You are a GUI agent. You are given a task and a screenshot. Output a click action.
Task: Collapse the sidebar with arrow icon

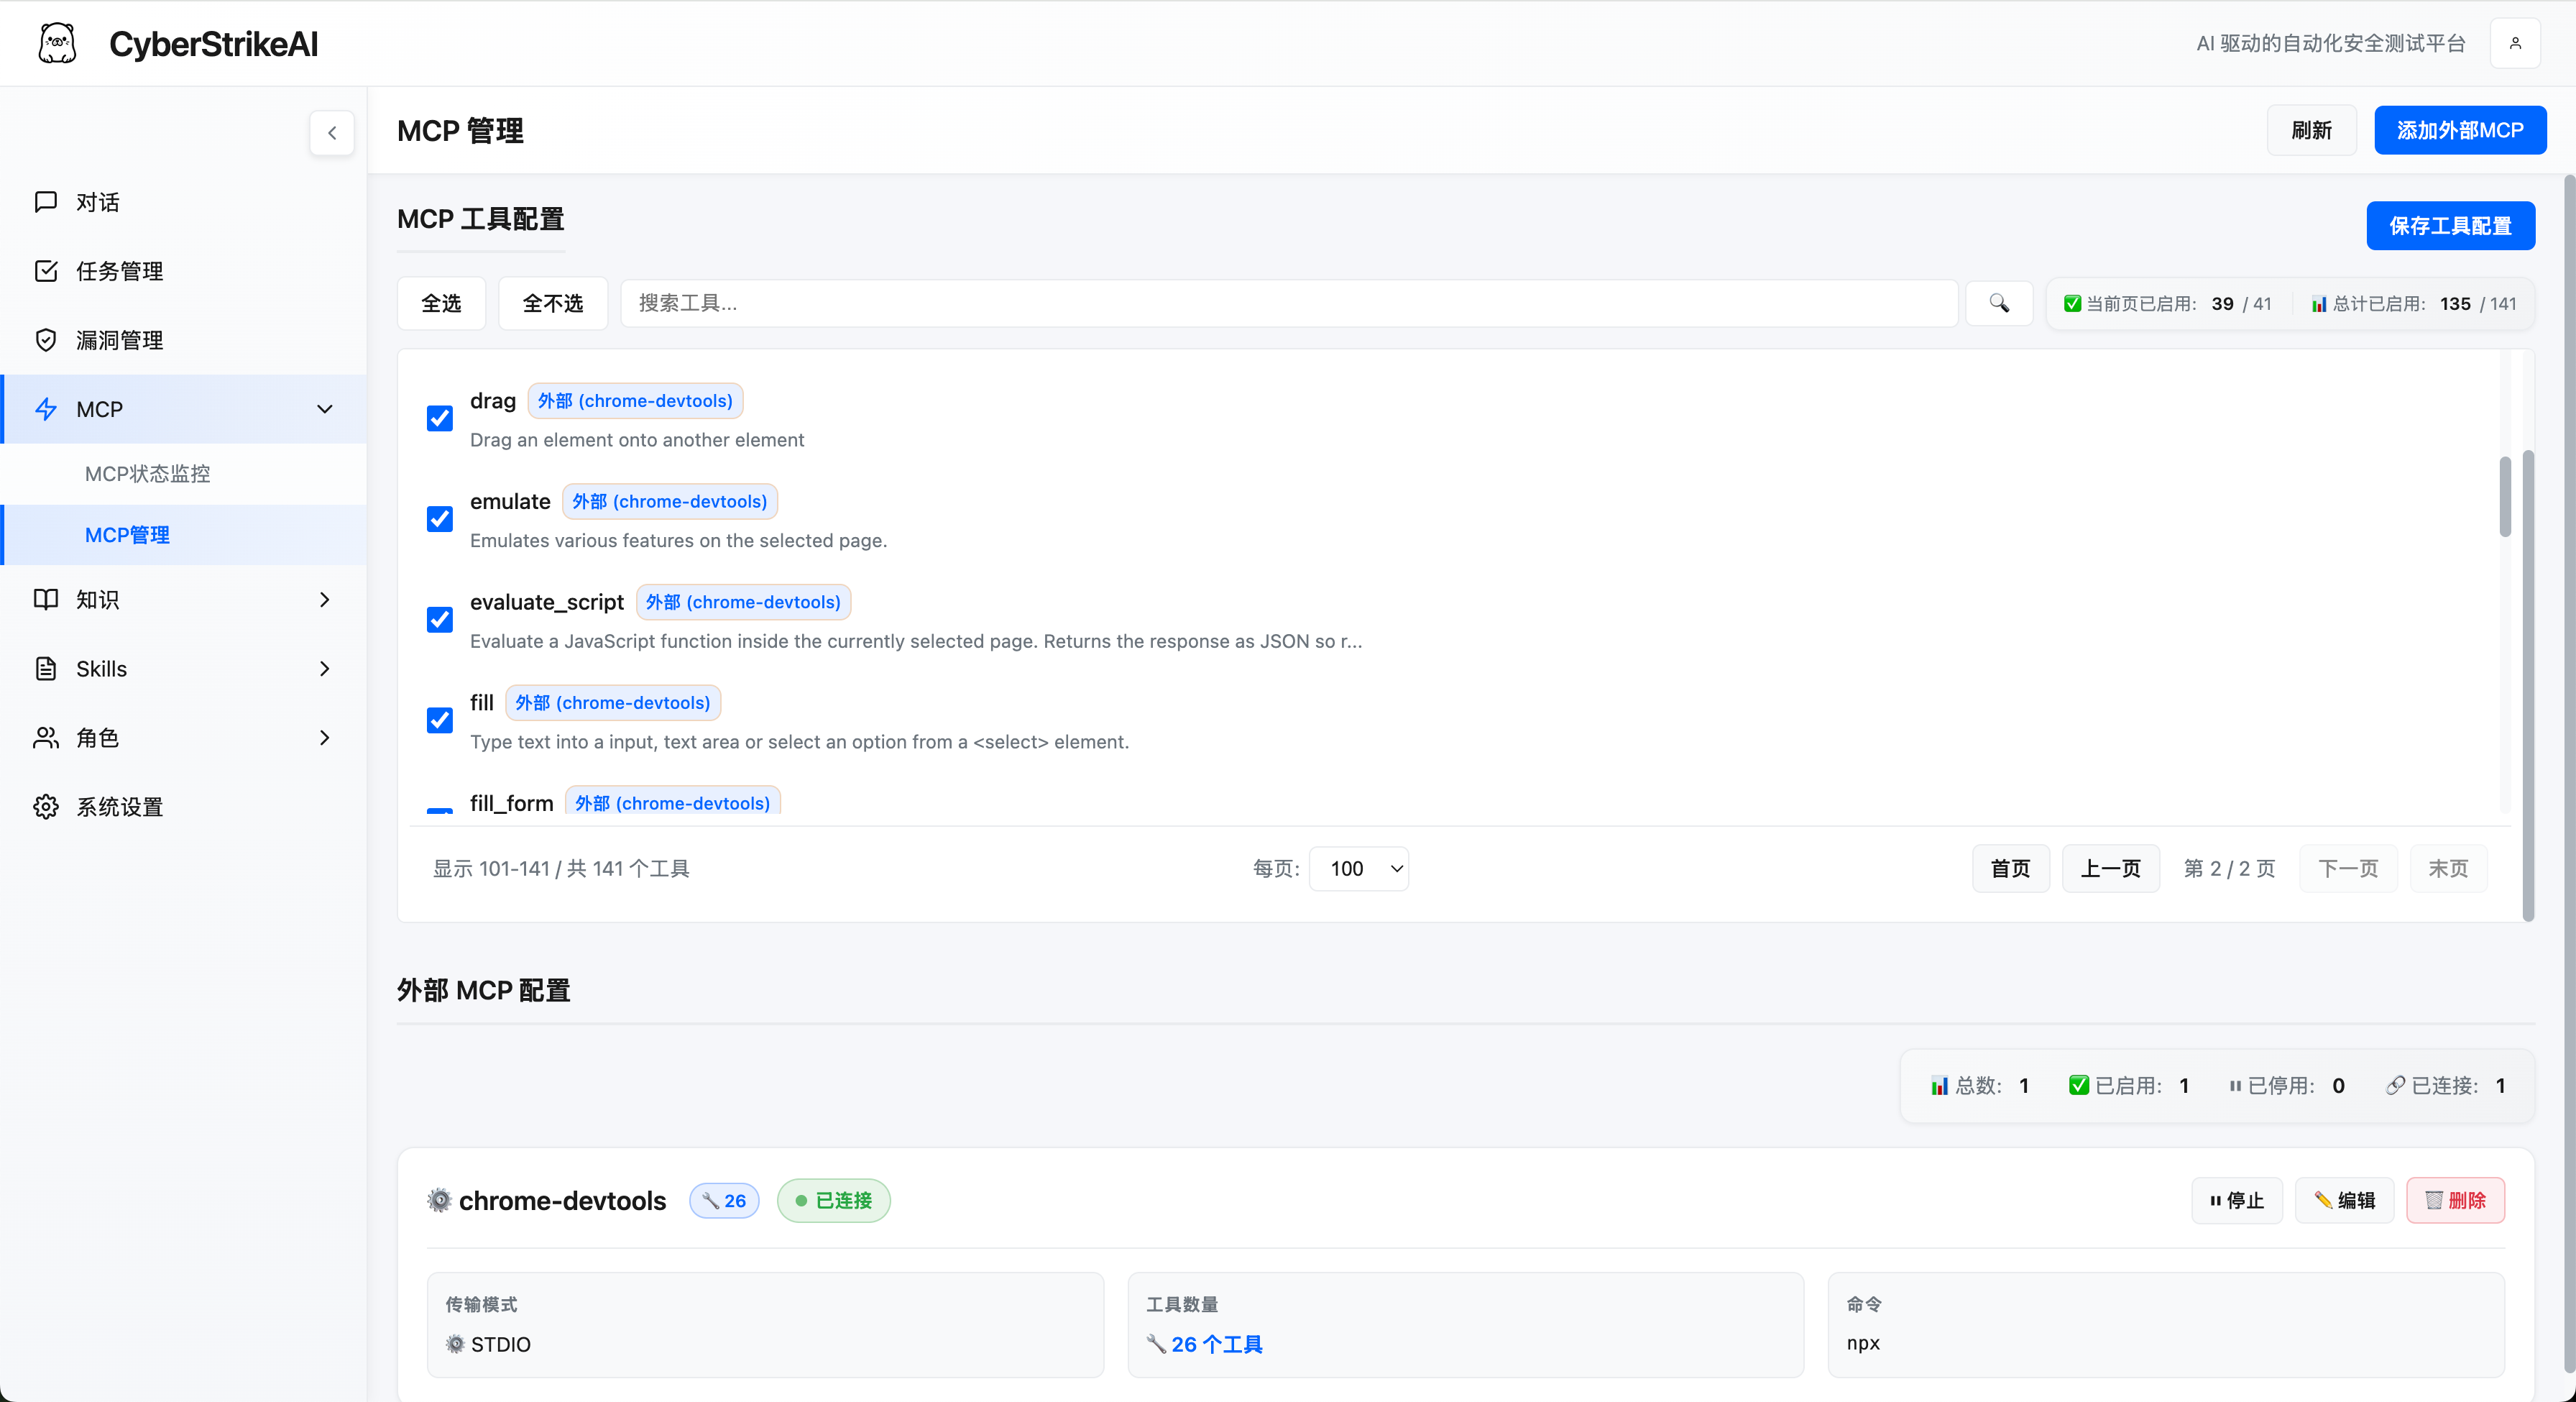[x=332, y=133]
